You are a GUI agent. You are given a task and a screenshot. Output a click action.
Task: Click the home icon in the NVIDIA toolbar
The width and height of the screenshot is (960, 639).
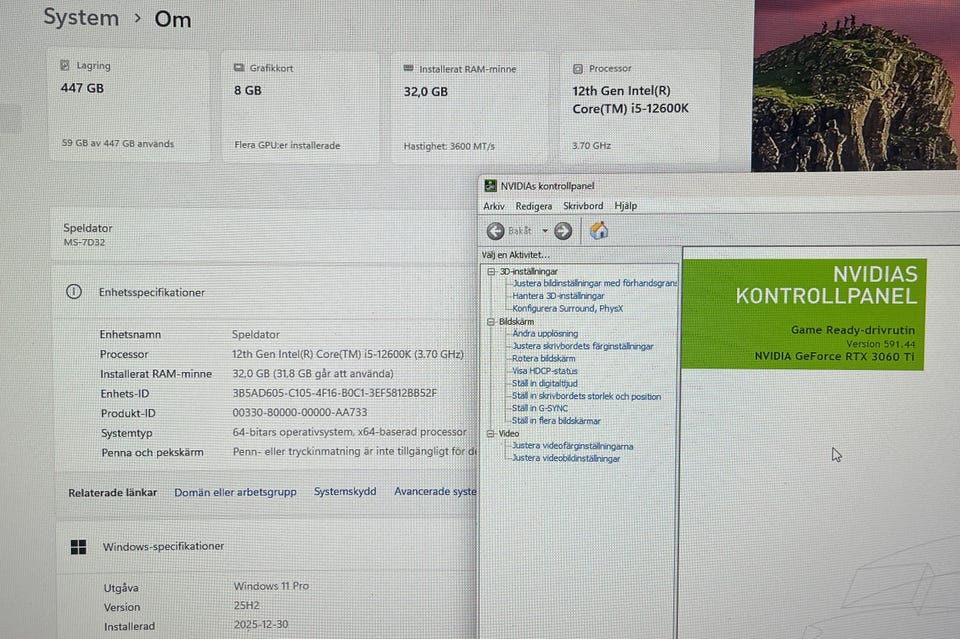point(599,230)
